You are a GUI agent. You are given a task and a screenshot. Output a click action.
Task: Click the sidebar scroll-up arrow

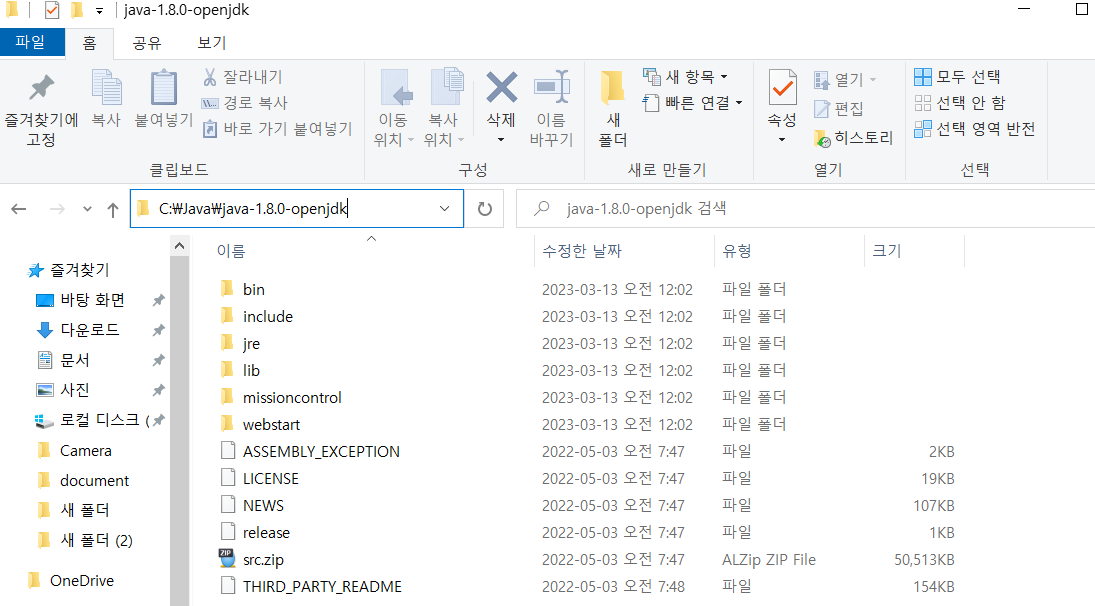point(179,246)
